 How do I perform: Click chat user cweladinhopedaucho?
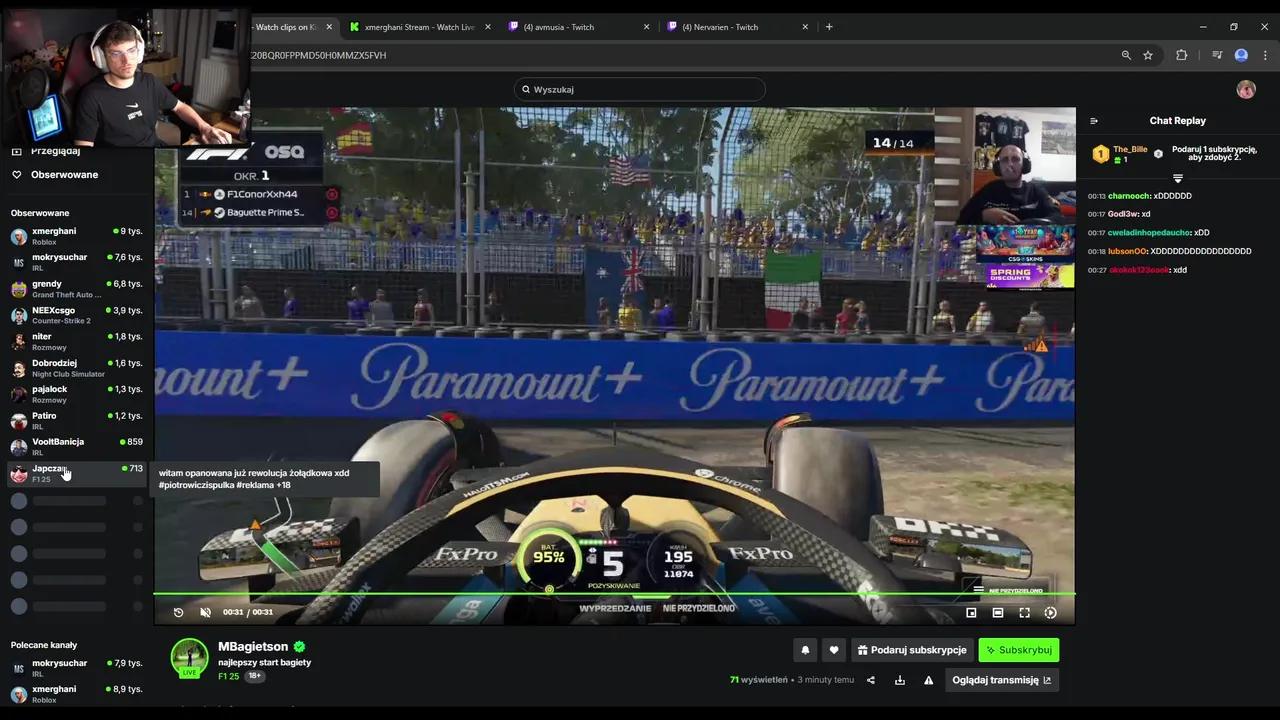[x=1149, y=233]
